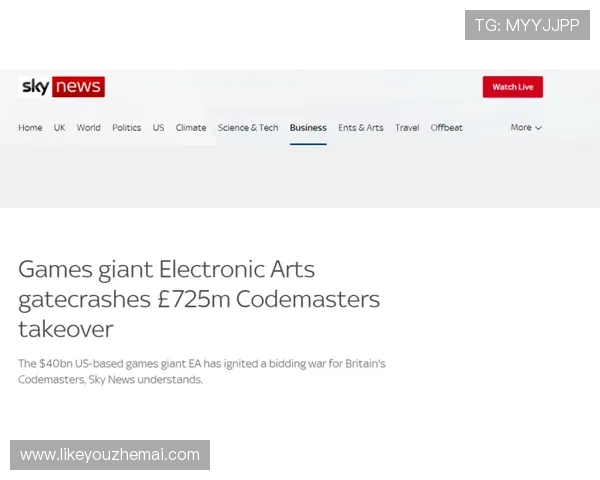Screen dimensions: 600x480
Task: Navigate to the Politics section
Action: 127,128
